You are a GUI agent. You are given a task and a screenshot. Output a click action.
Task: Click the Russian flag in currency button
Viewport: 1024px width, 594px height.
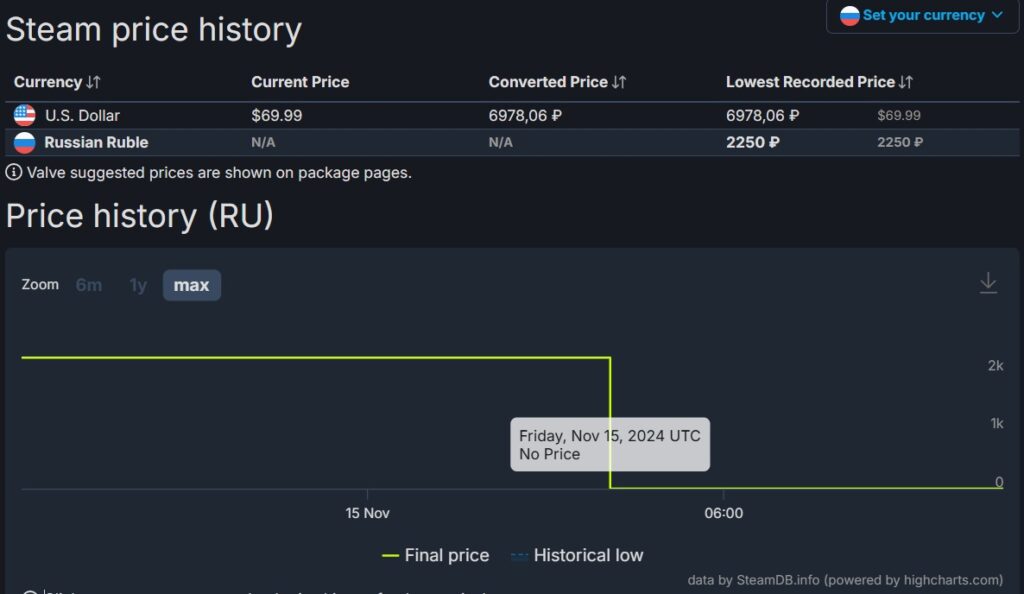pos(850,16)
